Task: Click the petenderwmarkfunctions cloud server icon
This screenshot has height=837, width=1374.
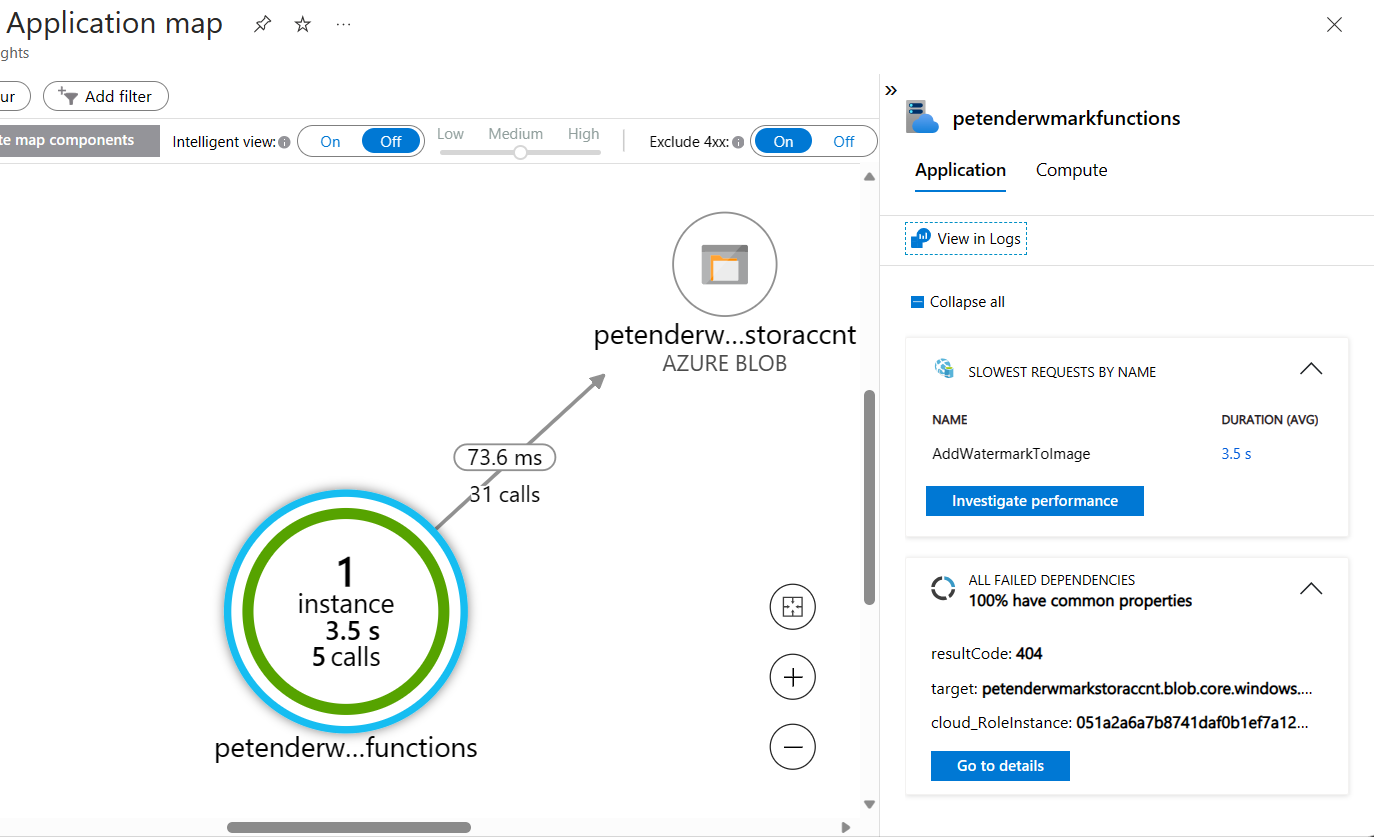Action: coord(923,117)
